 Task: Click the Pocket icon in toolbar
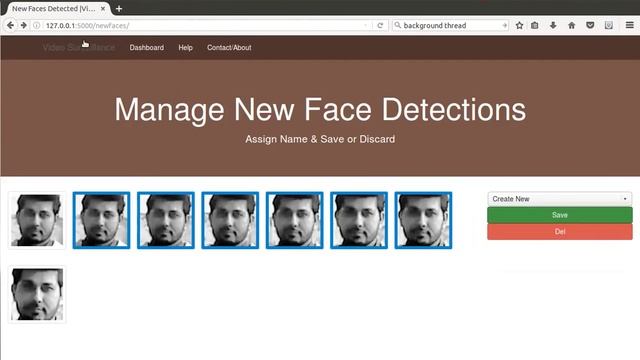coord(590,25)
